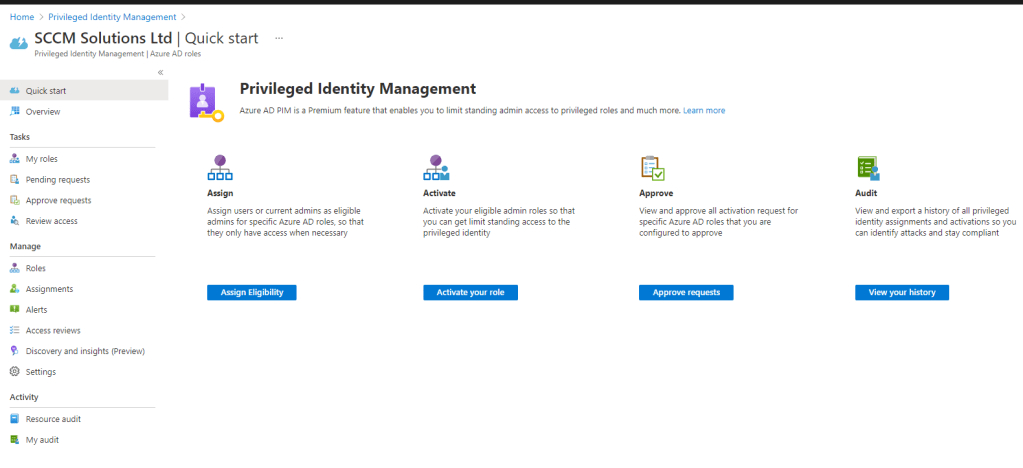Click the Settings gear icon in sidebar
1023x468 pixels.
point(15,372)
